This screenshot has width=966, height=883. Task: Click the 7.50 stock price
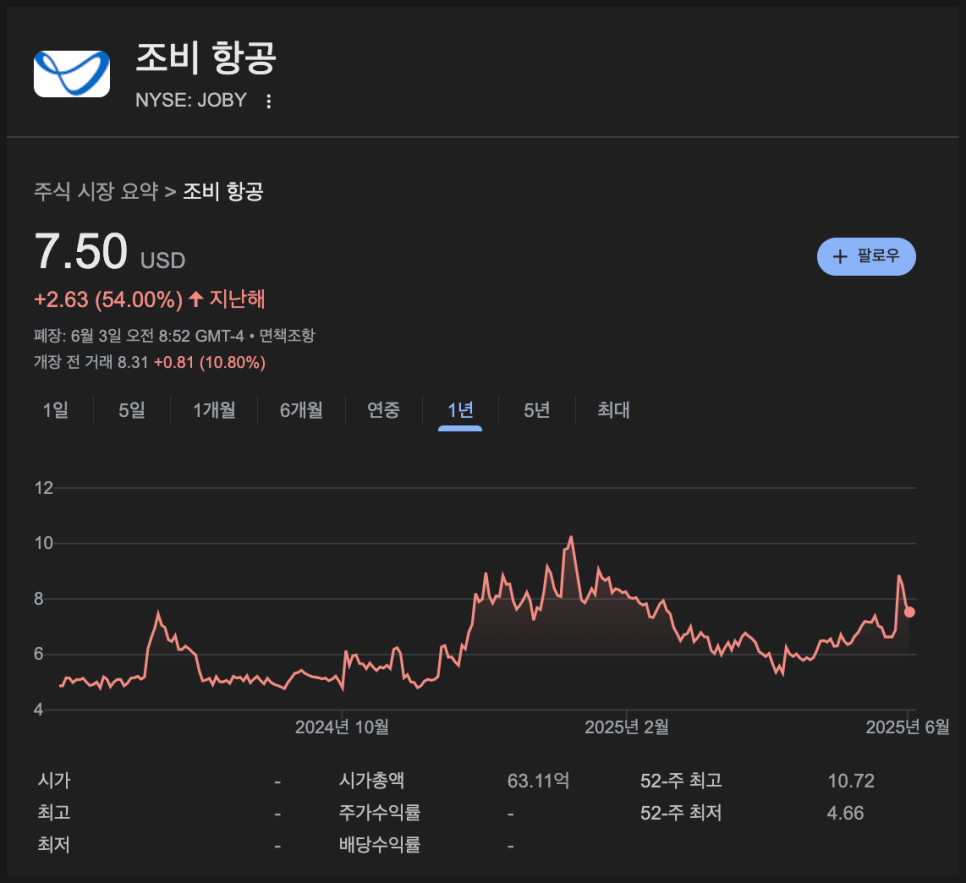click(x=81, y=251)
